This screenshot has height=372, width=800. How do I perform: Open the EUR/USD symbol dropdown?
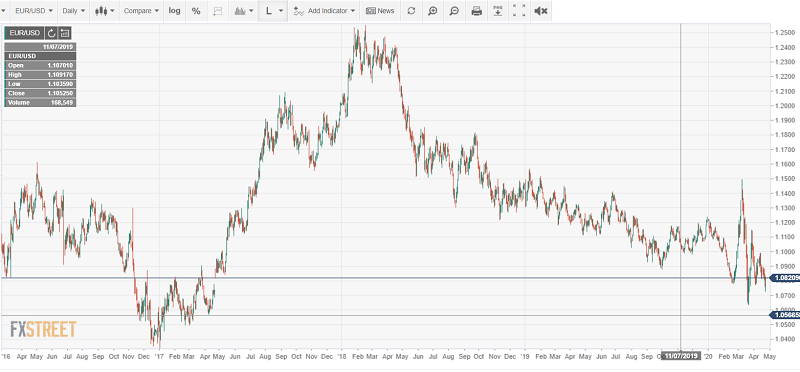pos(34,11)
